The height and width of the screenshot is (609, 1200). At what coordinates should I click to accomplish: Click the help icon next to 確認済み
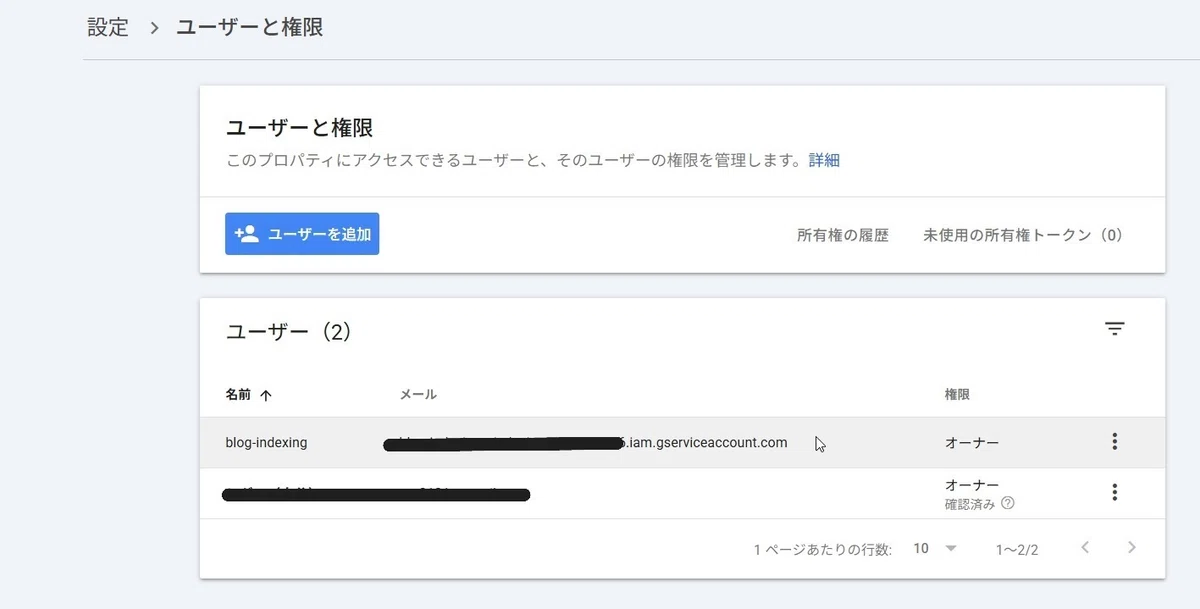[x=1008, y=503]
